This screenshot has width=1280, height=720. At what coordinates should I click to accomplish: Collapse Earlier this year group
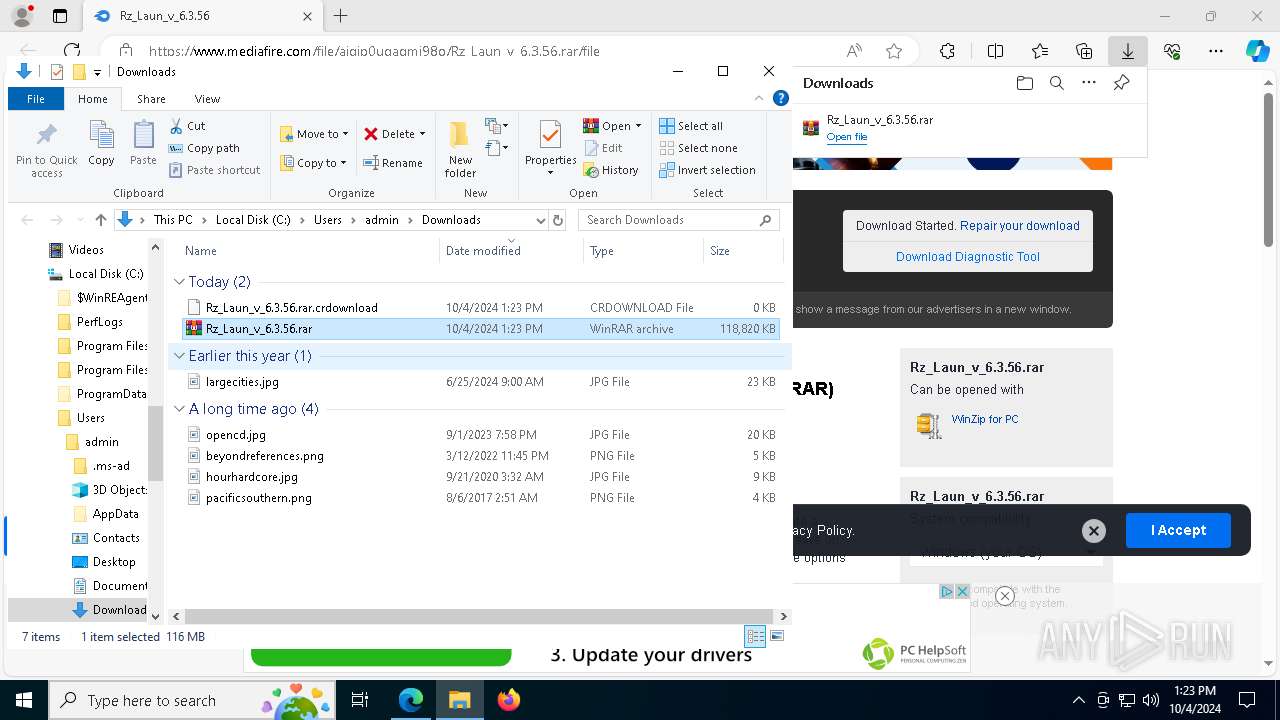tap(179, 356)
